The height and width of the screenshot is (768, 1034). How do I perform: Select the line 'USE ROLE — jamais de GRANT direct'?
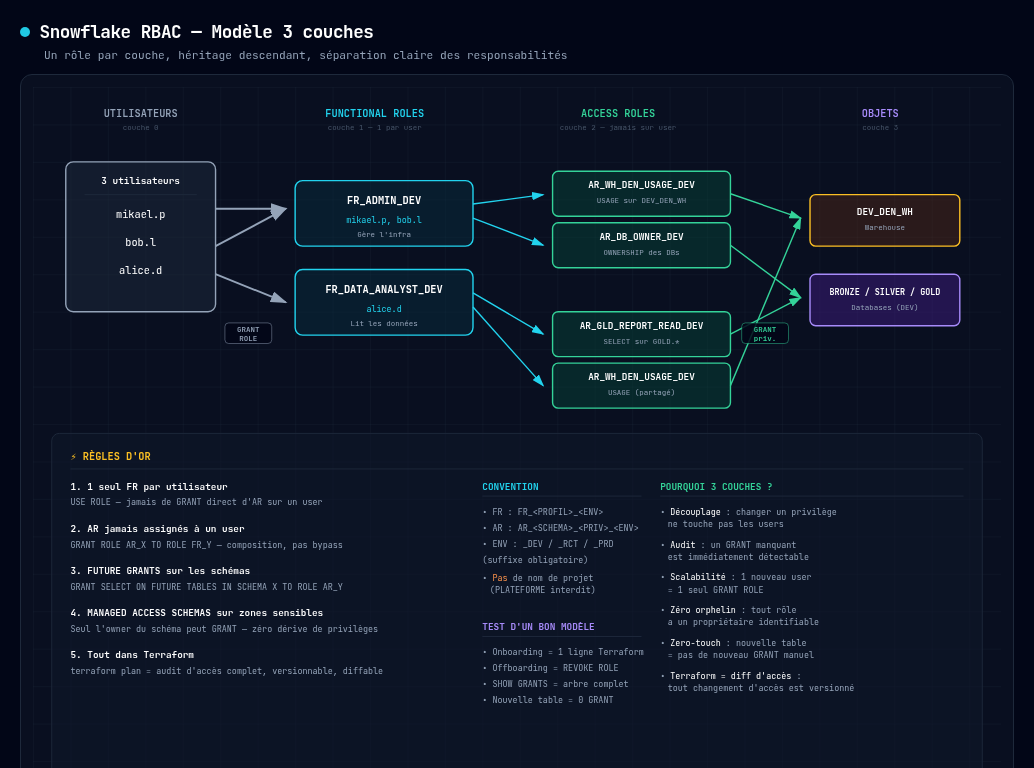tap(197, 502)
